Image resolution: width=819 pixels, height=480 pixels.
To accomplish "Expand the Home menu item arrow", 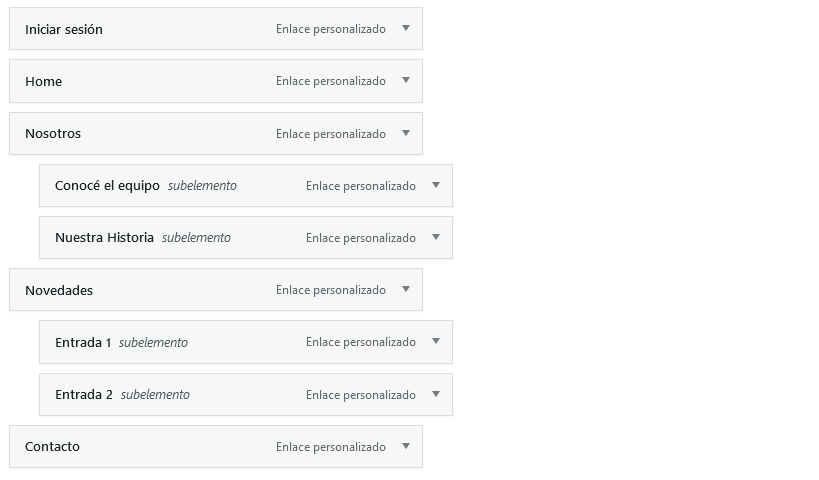I will 406,80.
